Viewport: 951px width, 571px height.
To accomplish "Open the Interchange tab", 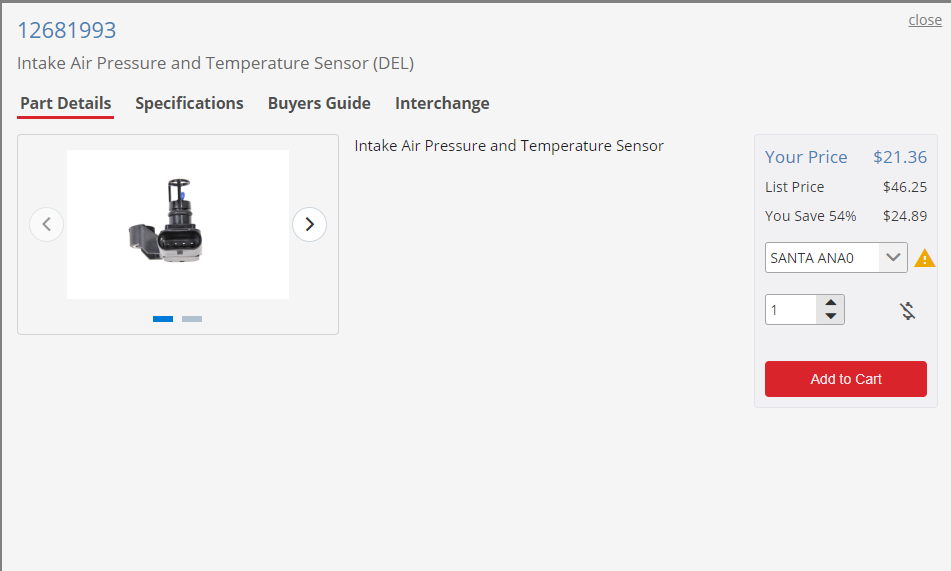I will pyautogui.click(x=442, y=103).
